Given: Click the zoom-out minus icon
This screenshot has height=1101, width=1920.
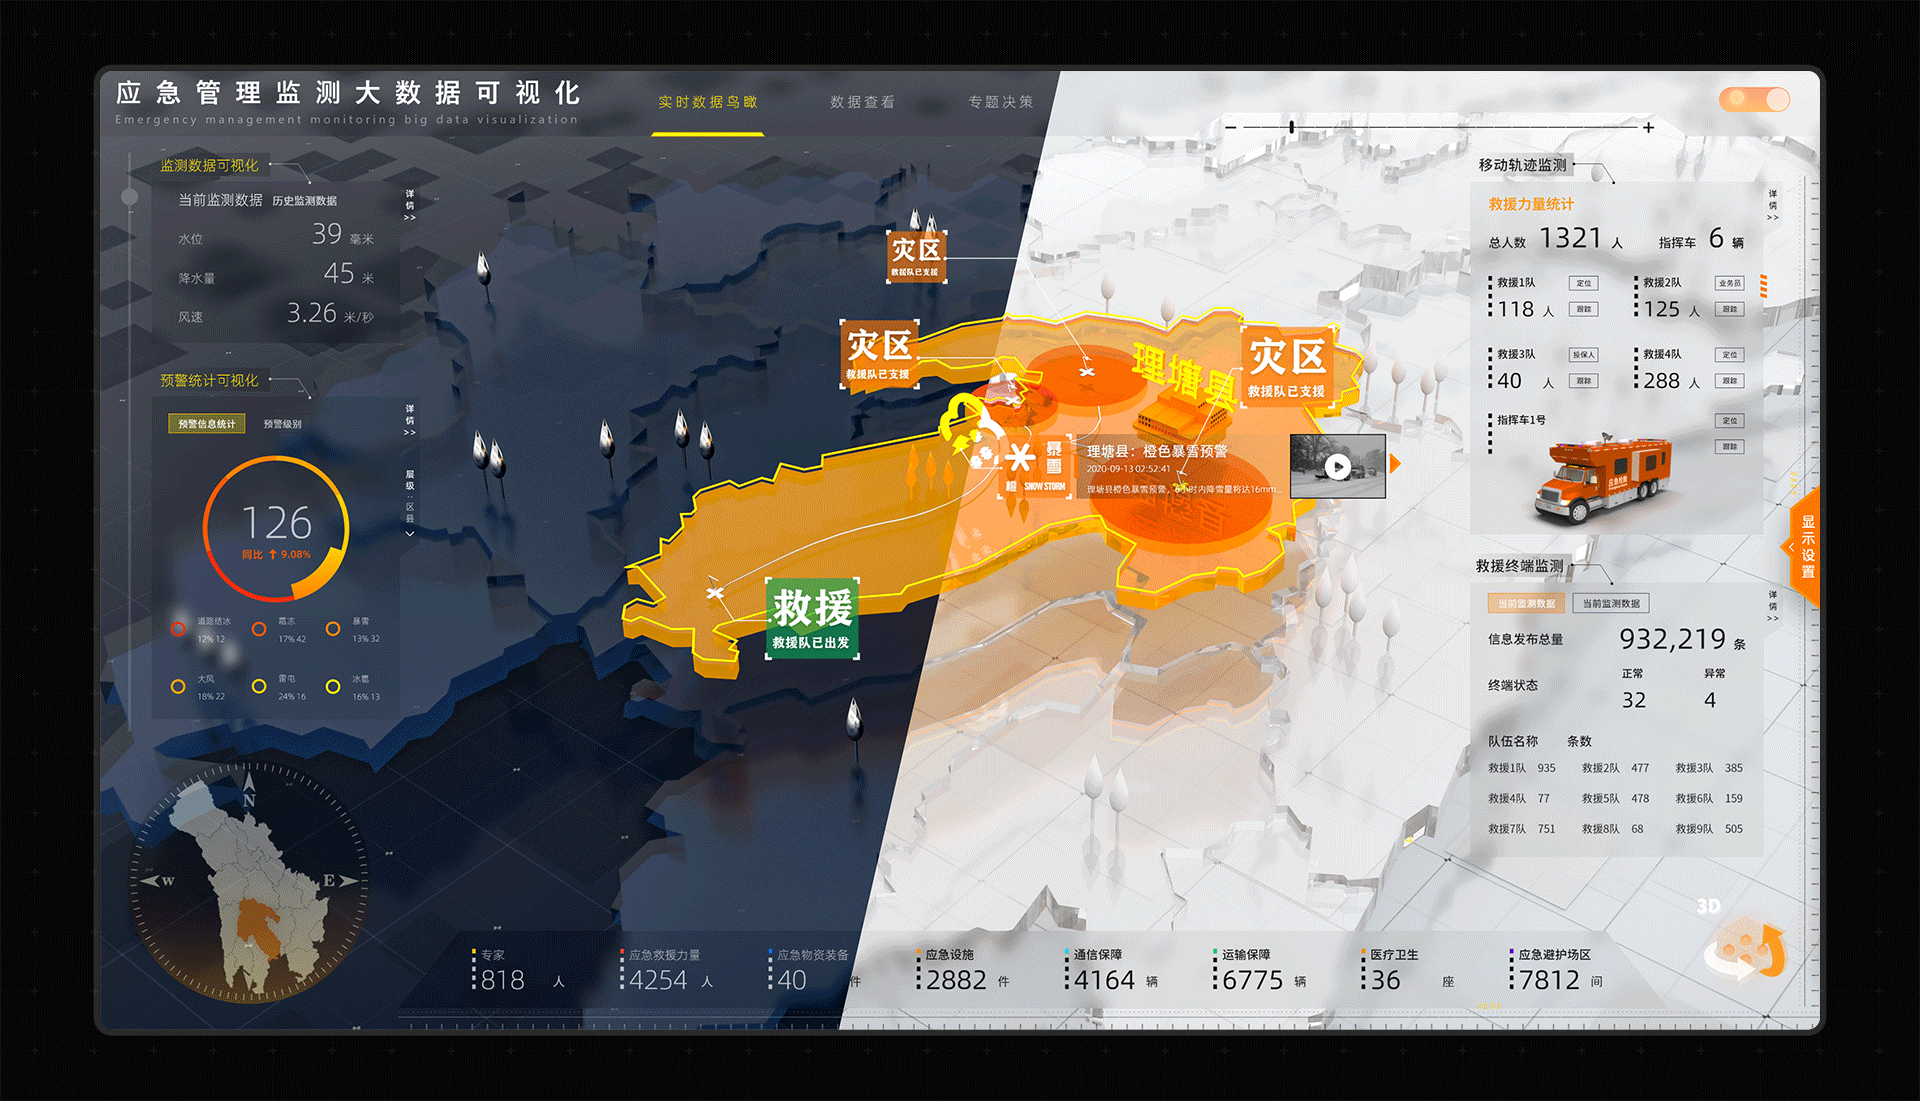Looking at the screenshot, I should [x=1231, y=128].
